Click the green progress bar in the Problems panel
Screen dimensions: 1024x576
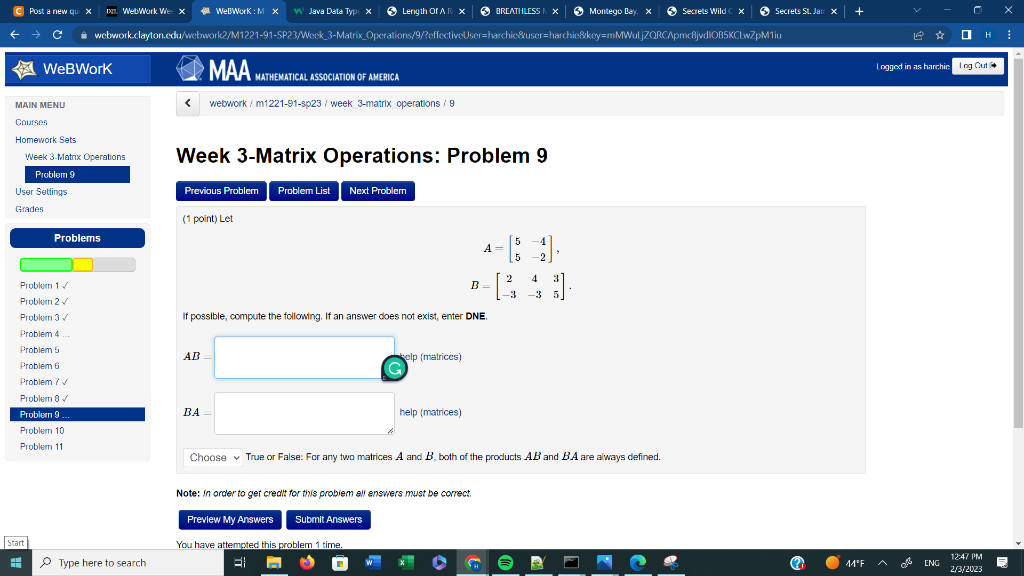[x=45, y=264]
